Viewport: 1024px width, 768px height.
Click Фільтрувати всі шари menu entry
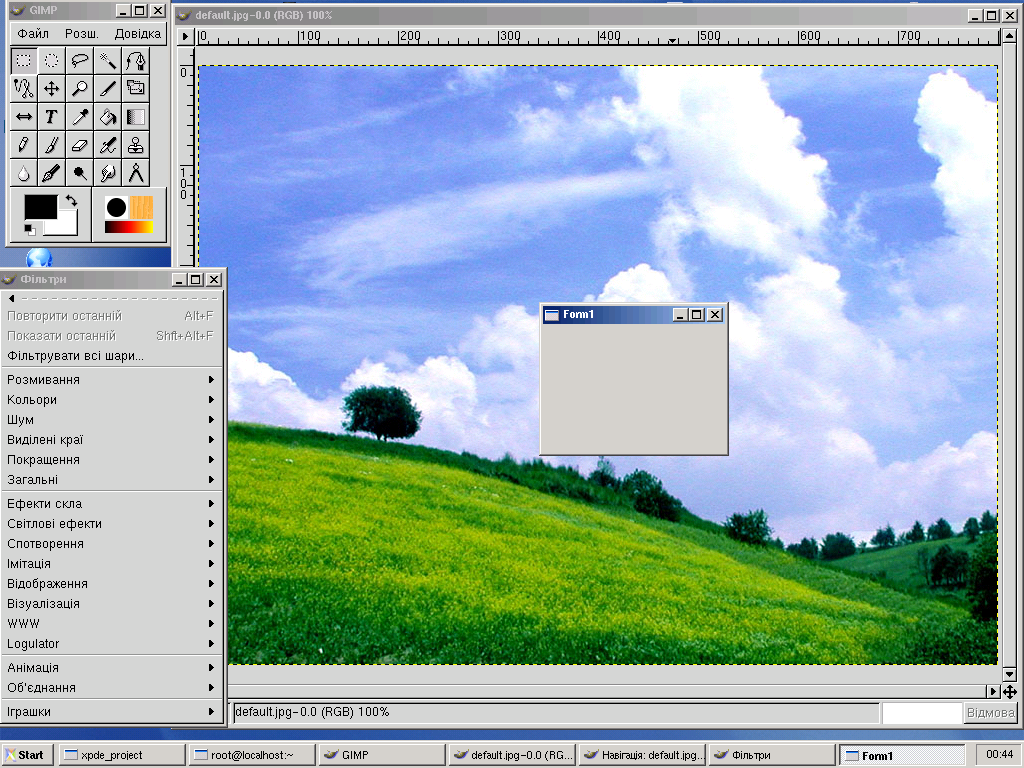[x=76, y=356]
